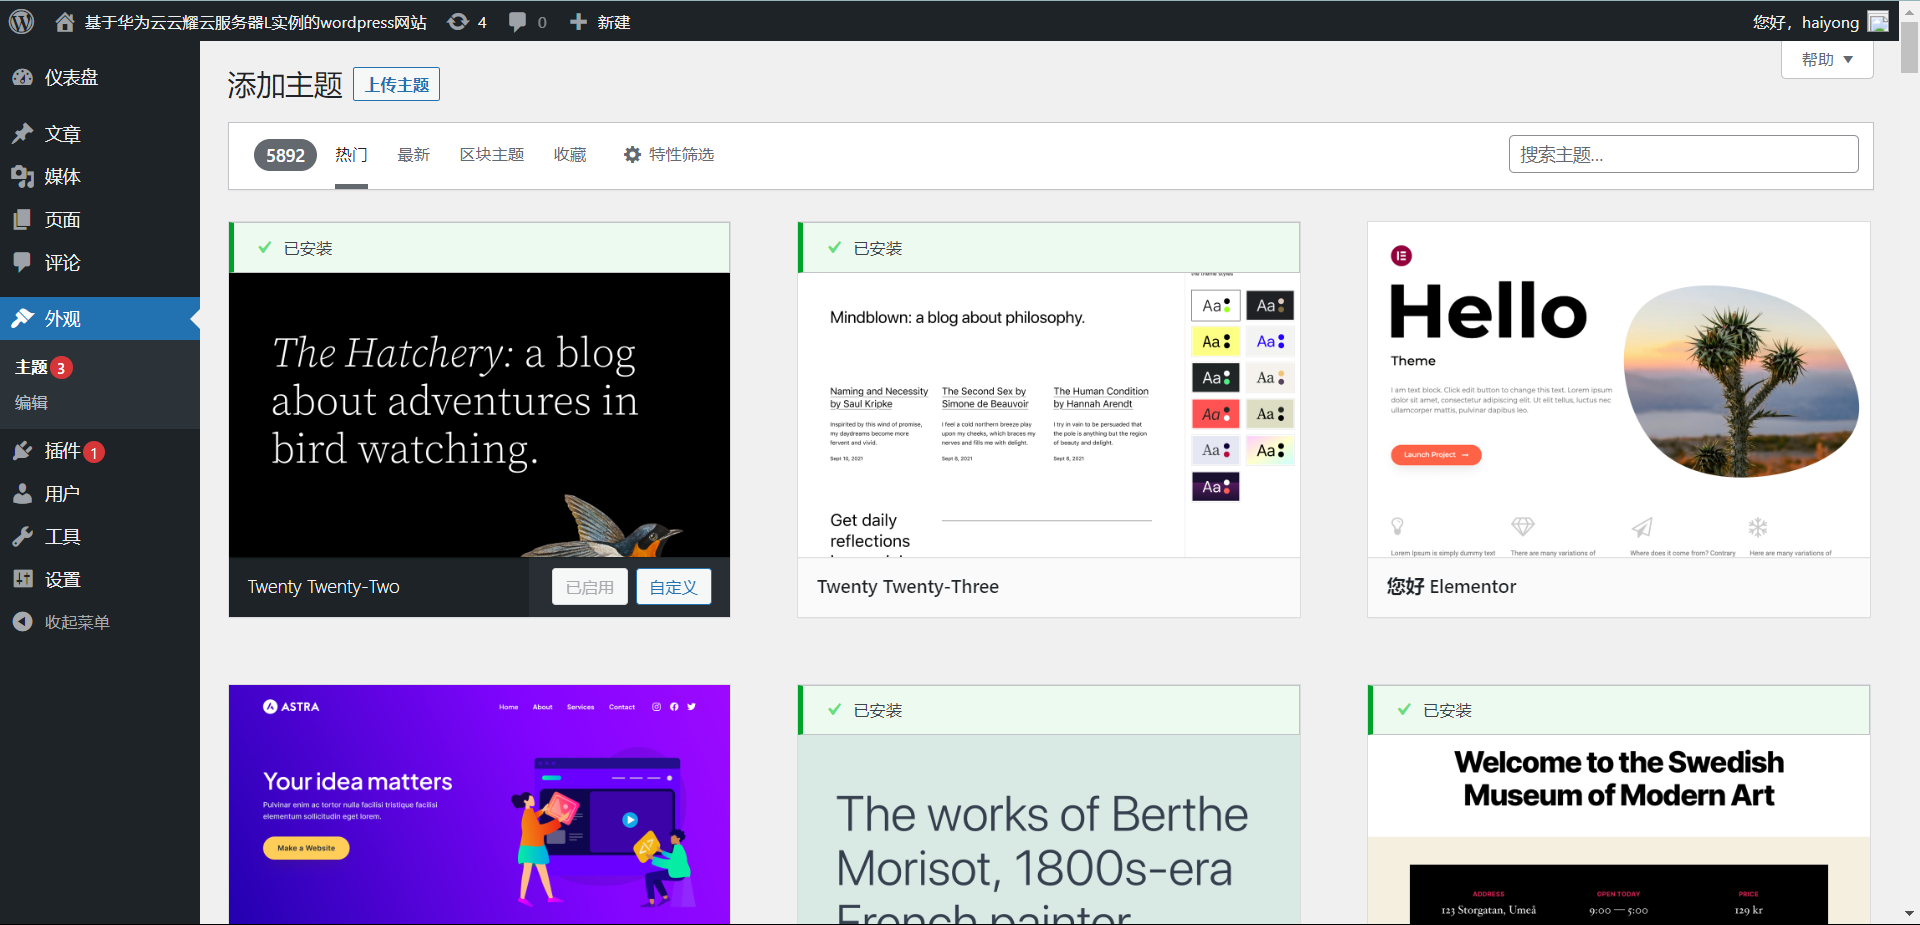Click the Astra logo in the Astra preview
Viewport: 1920px width, 925px height.
(x=291, y=706)
